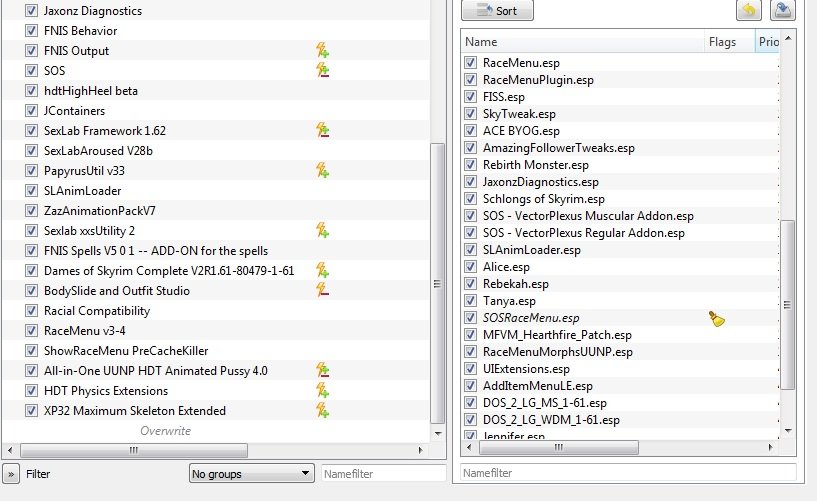
Task: Click the flag icon on BodySlide and Outfit Studio
Action: pos(322,291)
